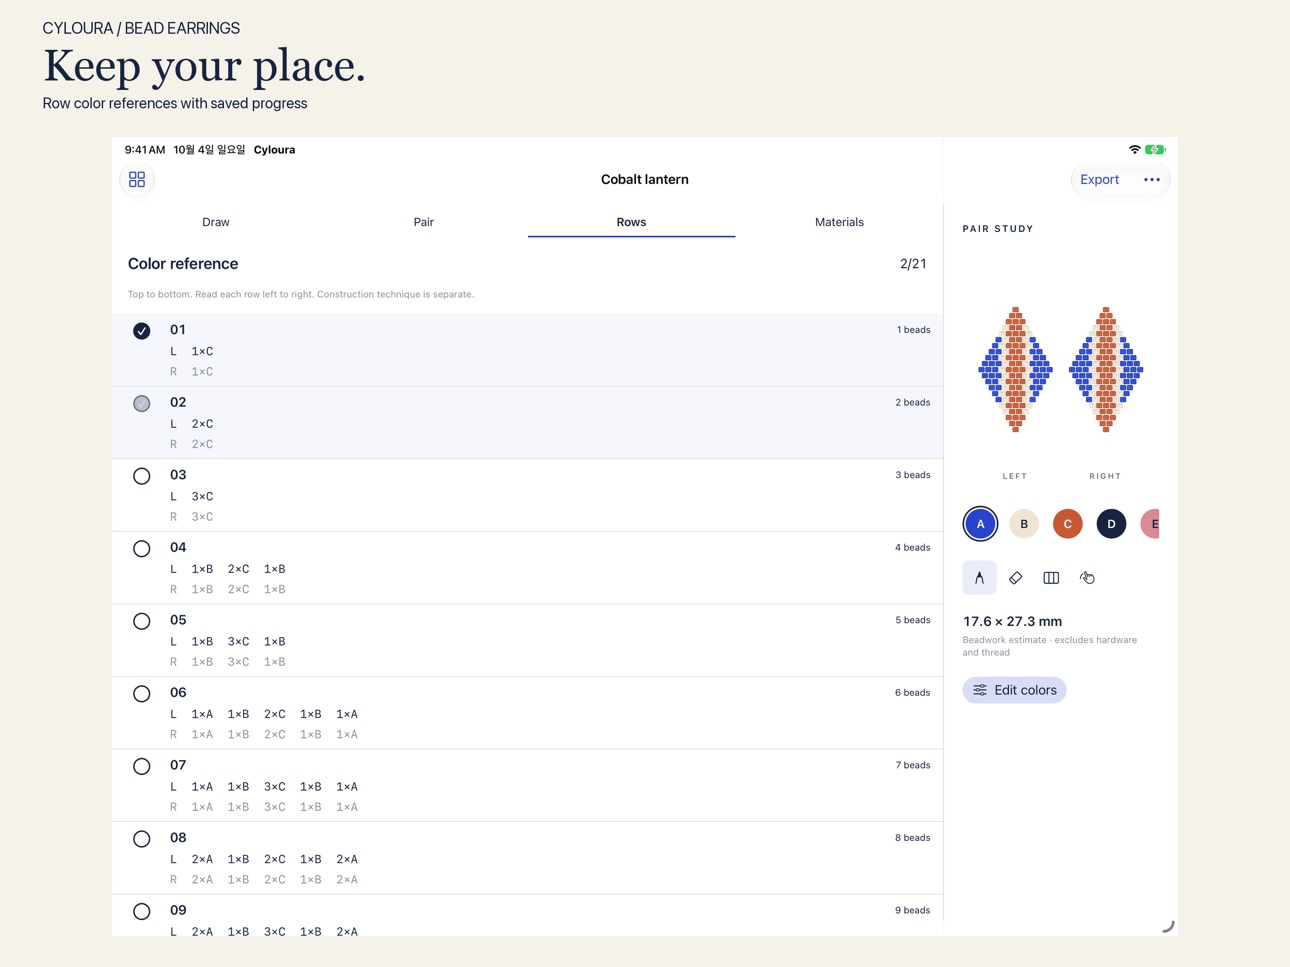Mark row 08 as complete

point(142,839)
